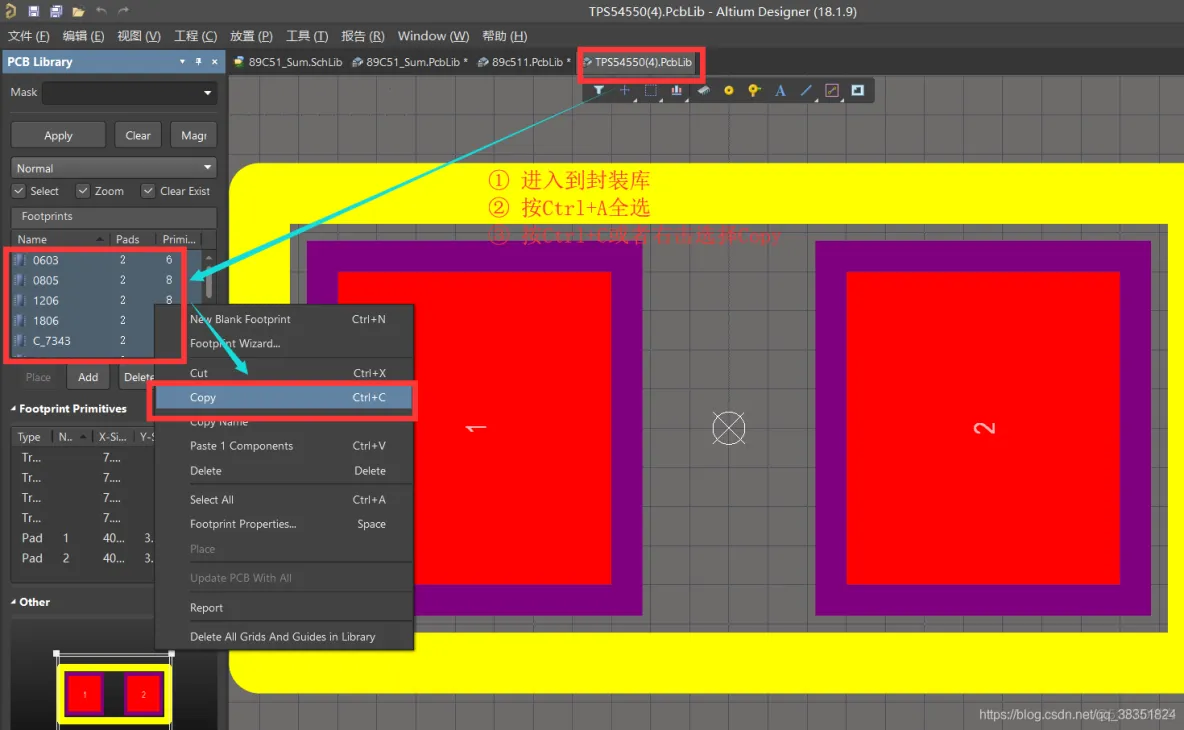Select the selection Filter funnel tool

599,91
